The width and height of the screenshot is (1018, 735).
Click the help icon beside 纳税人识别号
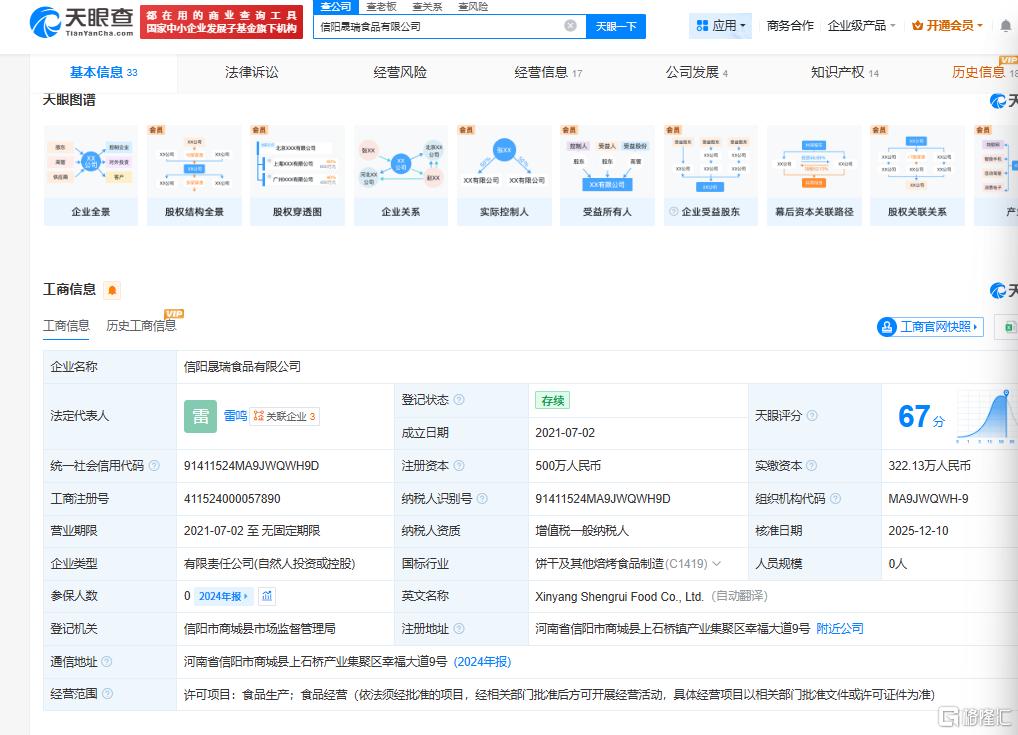point(482,499)
